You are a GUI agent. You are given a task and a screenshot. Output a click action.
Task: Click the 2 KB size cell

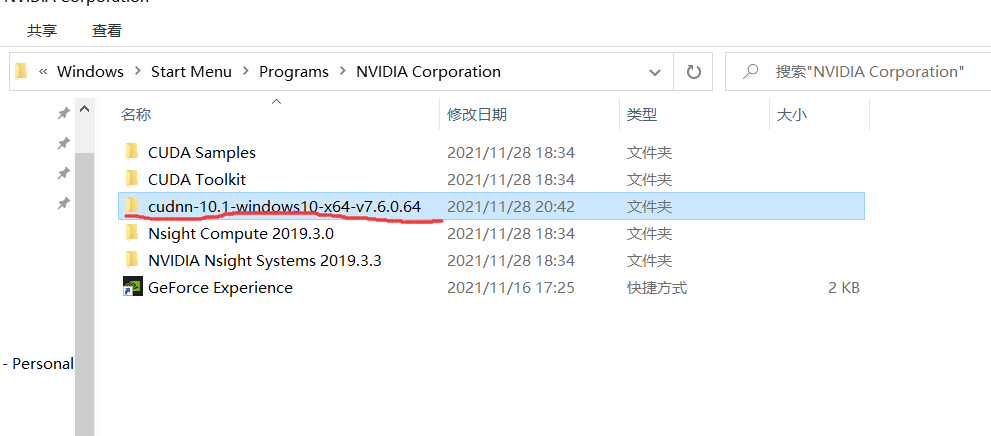coord(844,288)
